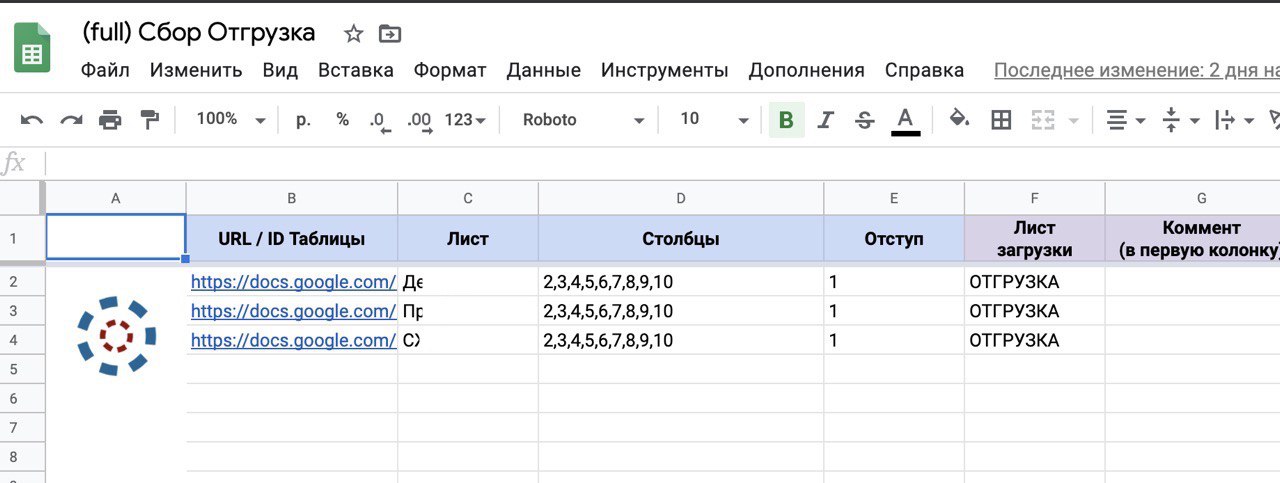Click the redo arrow icon
The height and width of the screenshot is (483, 1280).
point(71,120)
